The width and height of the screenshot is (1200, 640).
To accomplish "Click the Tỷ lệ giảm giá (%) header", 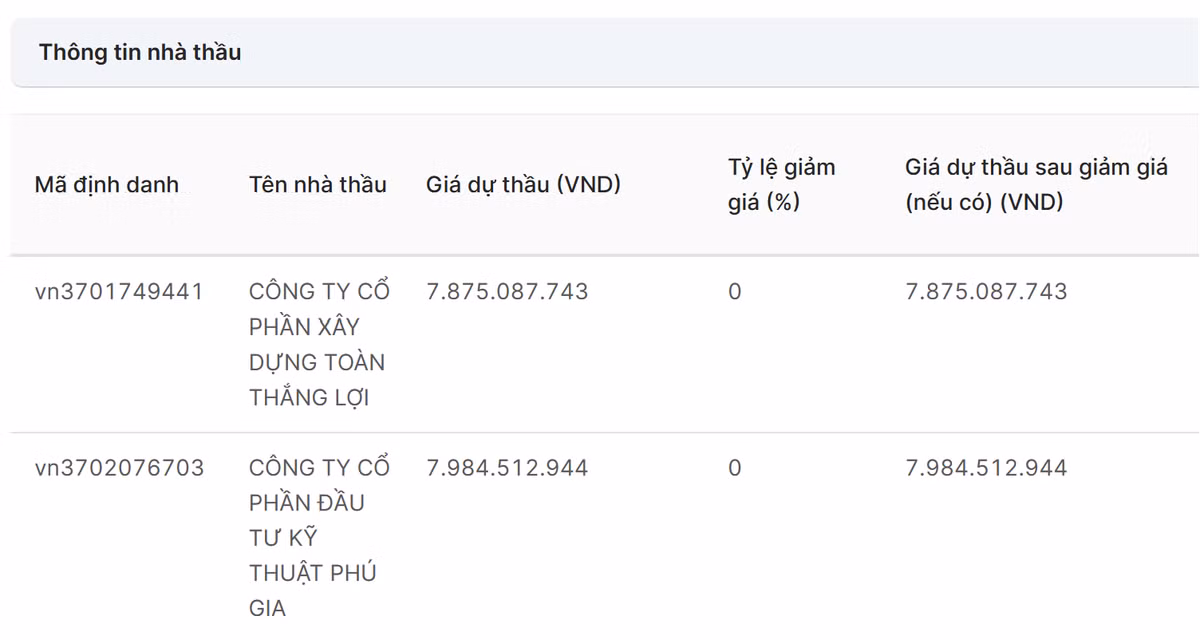I will point(781,185).
